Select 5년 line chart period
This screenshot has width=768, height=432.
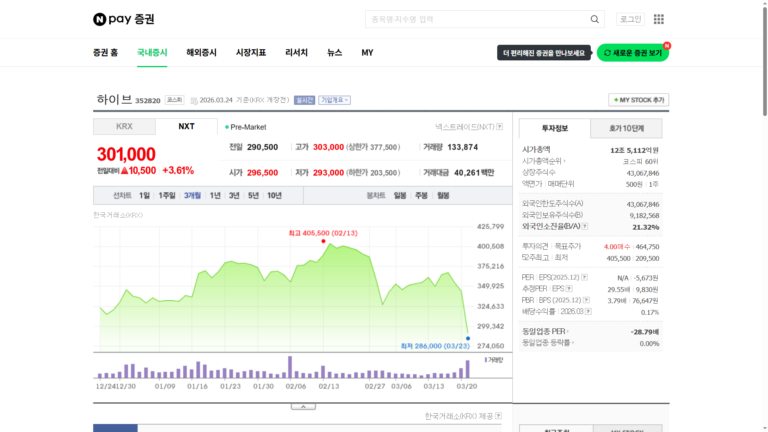(253, 195)
